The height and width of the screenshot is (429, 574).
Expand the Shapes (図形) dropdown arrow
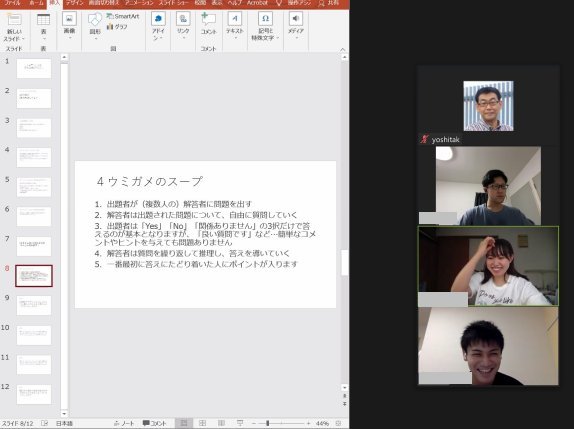click(x=95, y=39)
